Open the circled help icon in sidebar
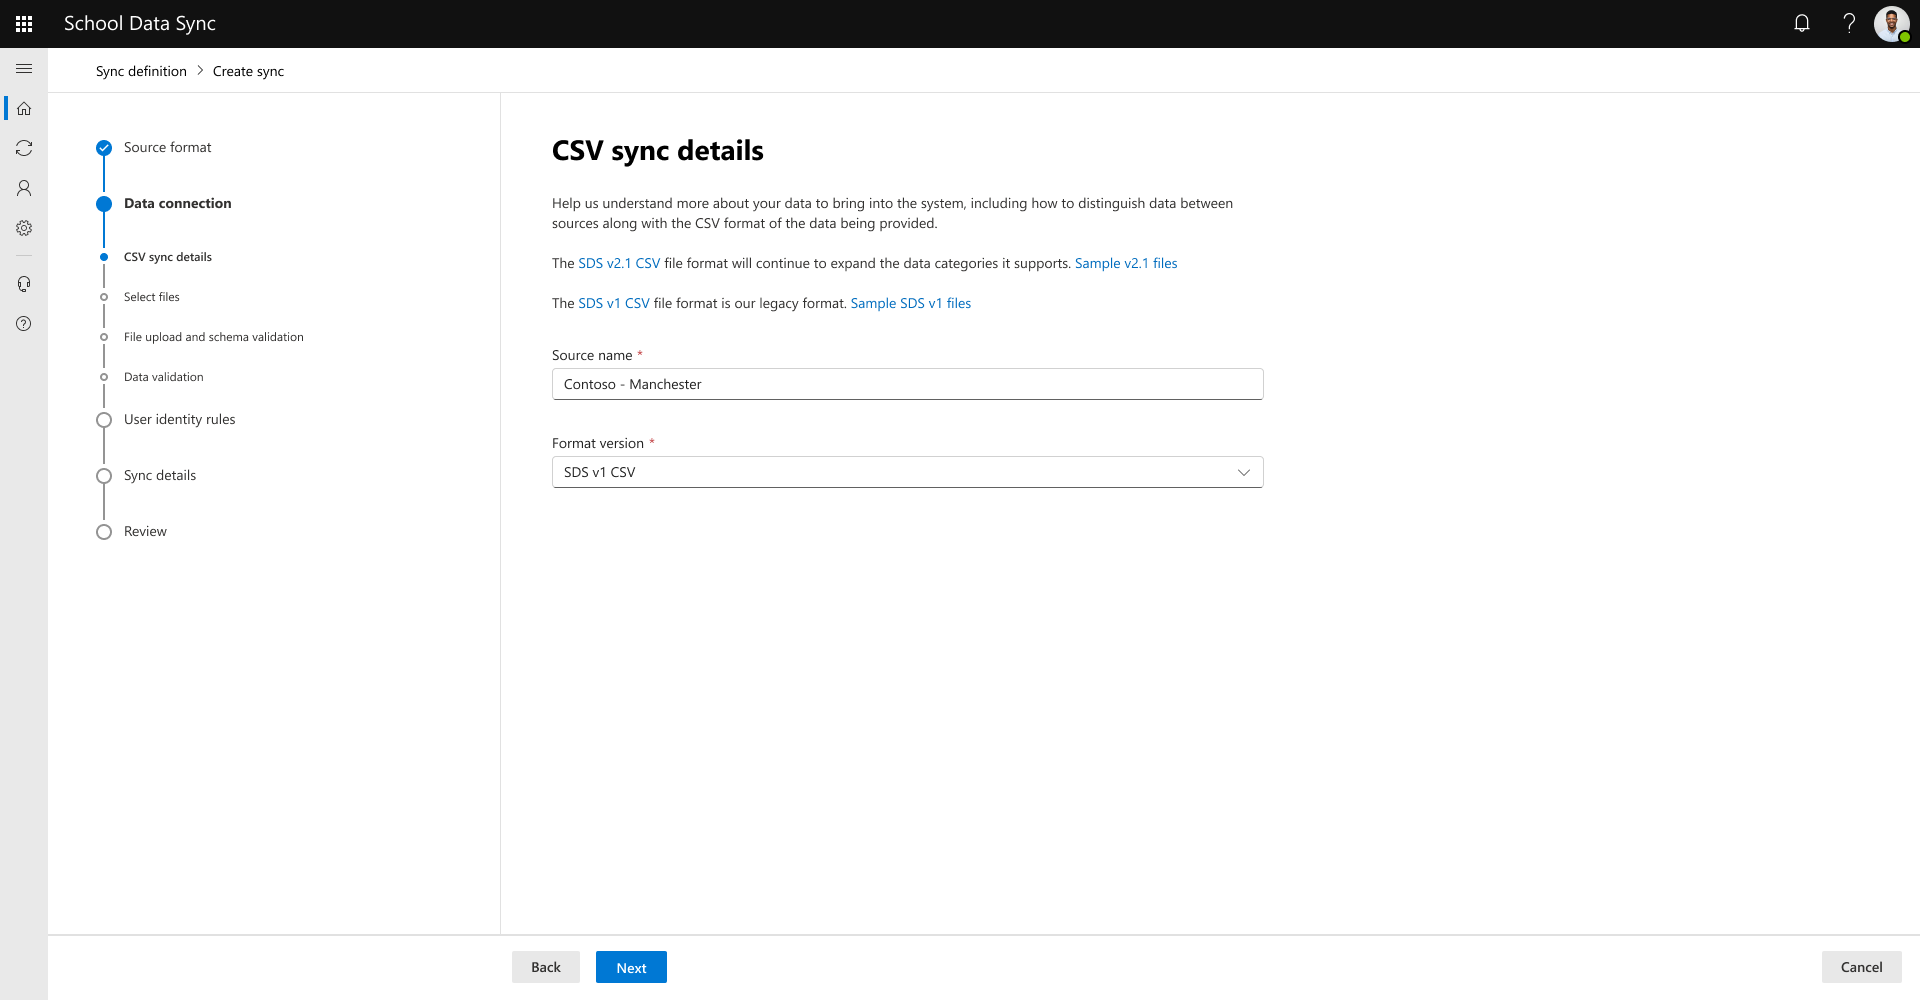 click(x=24, y=324)
